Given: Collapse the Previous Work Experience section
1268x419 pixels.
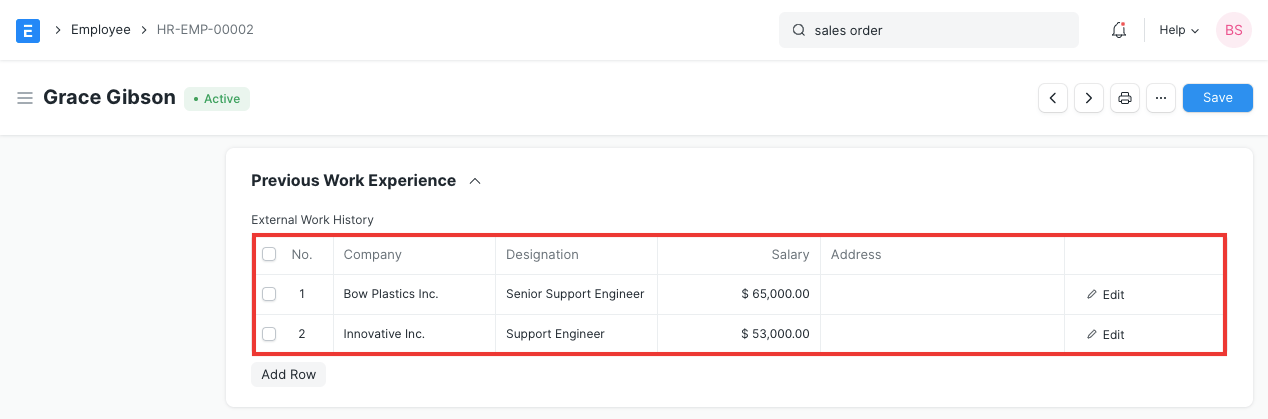Looking at the screenshot, I should click(475, 181).
